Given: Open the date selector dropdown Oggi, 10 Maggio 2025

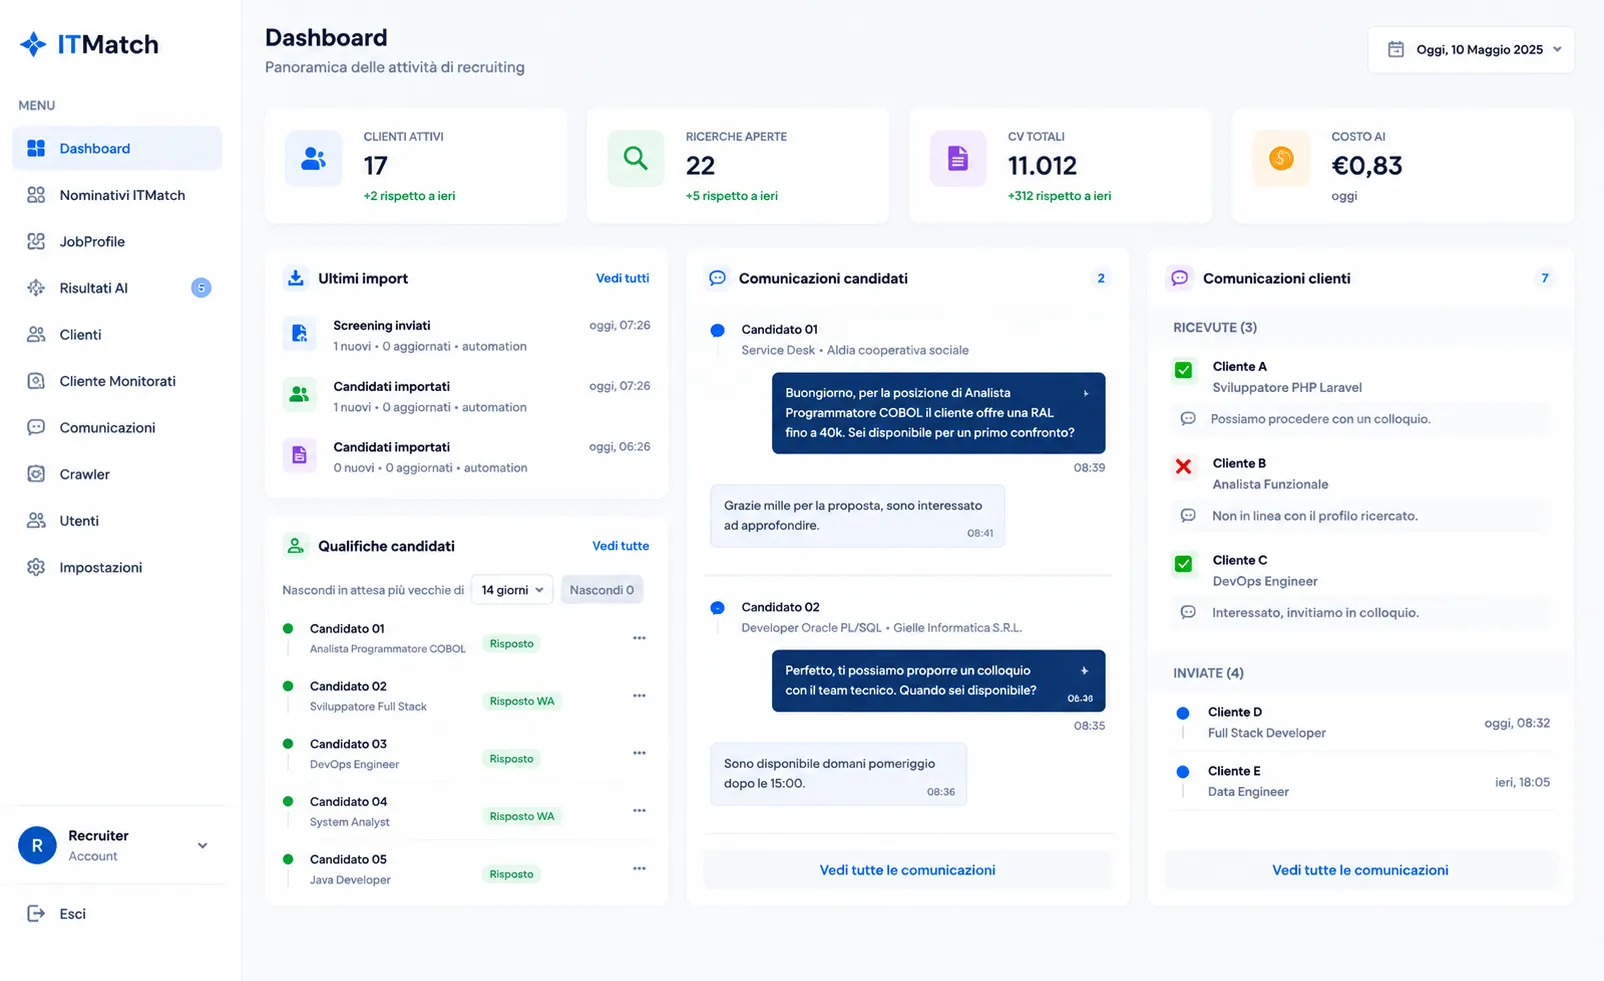Looking at the screenshot, I should (1471, 49).
